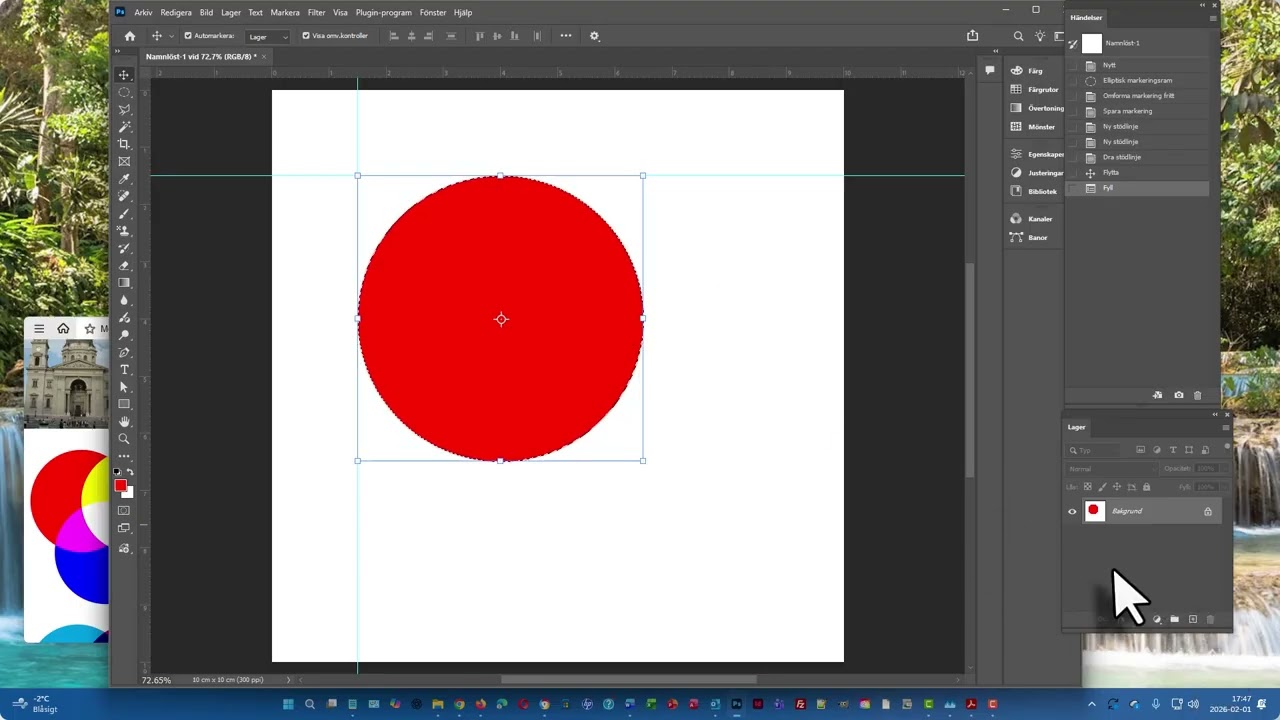Open the Lager auto-select dropdown

point(267,36)
